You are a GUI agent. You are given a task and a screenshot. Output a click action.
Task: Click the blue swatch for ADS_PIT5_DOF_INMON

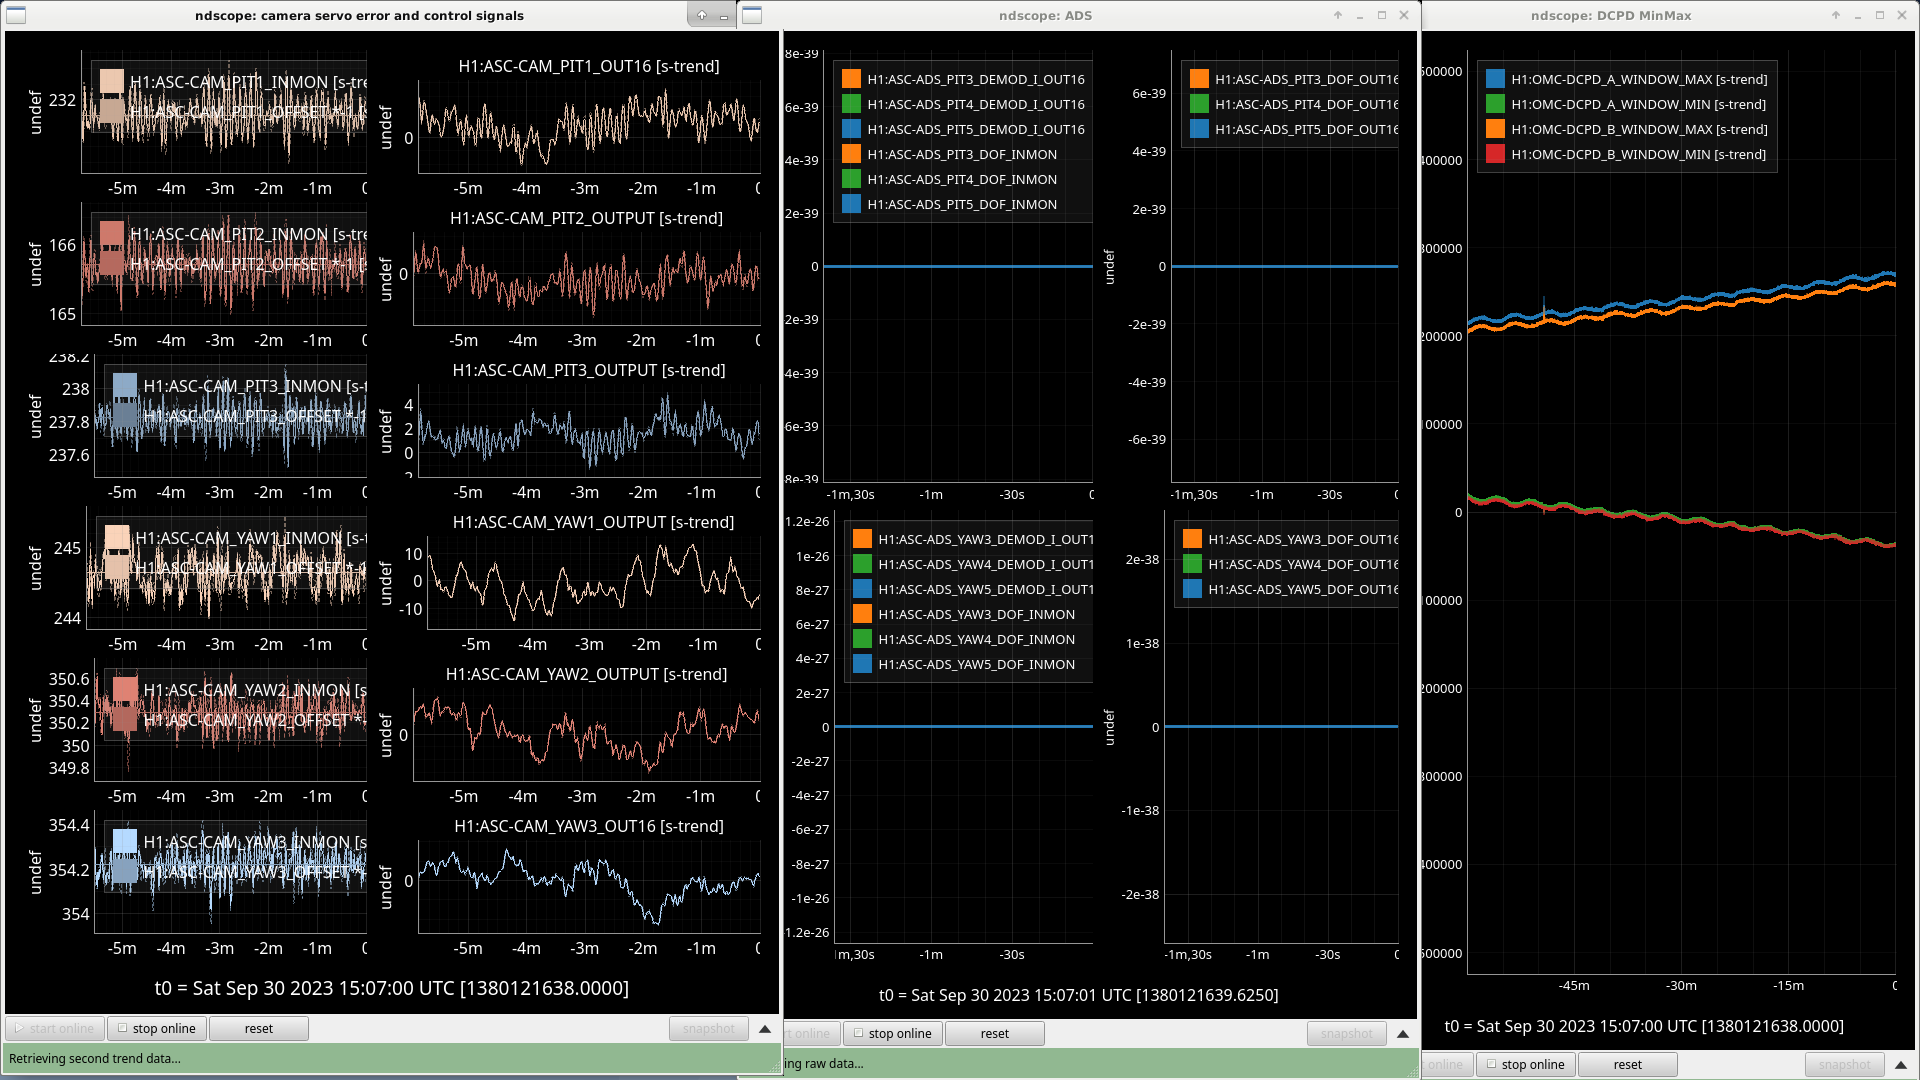click(x=851, y=204)
